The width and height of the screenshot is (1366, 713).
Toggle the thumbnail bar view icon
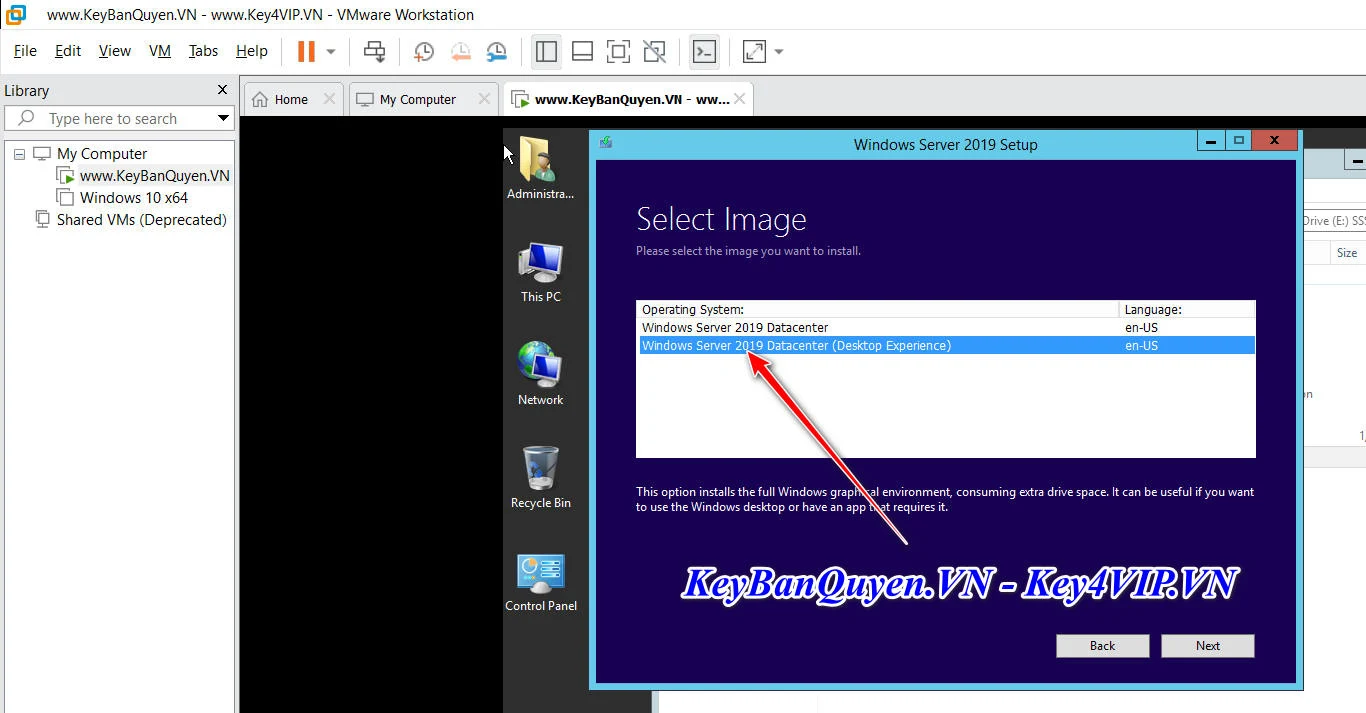click(x=582, y=51)
